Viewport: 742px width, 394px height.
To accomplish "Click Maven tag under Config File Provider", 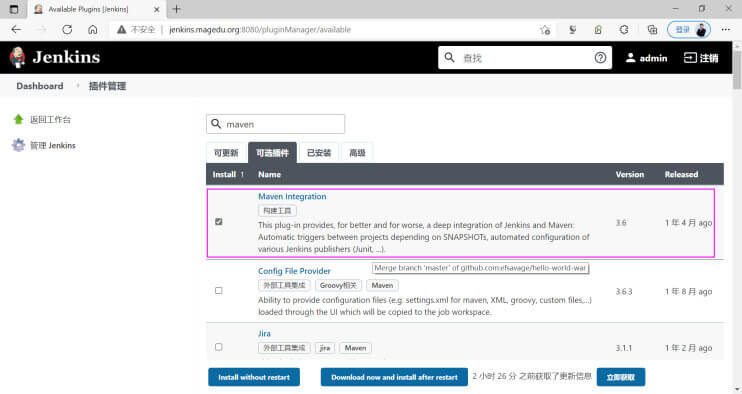I will (382, 285).
